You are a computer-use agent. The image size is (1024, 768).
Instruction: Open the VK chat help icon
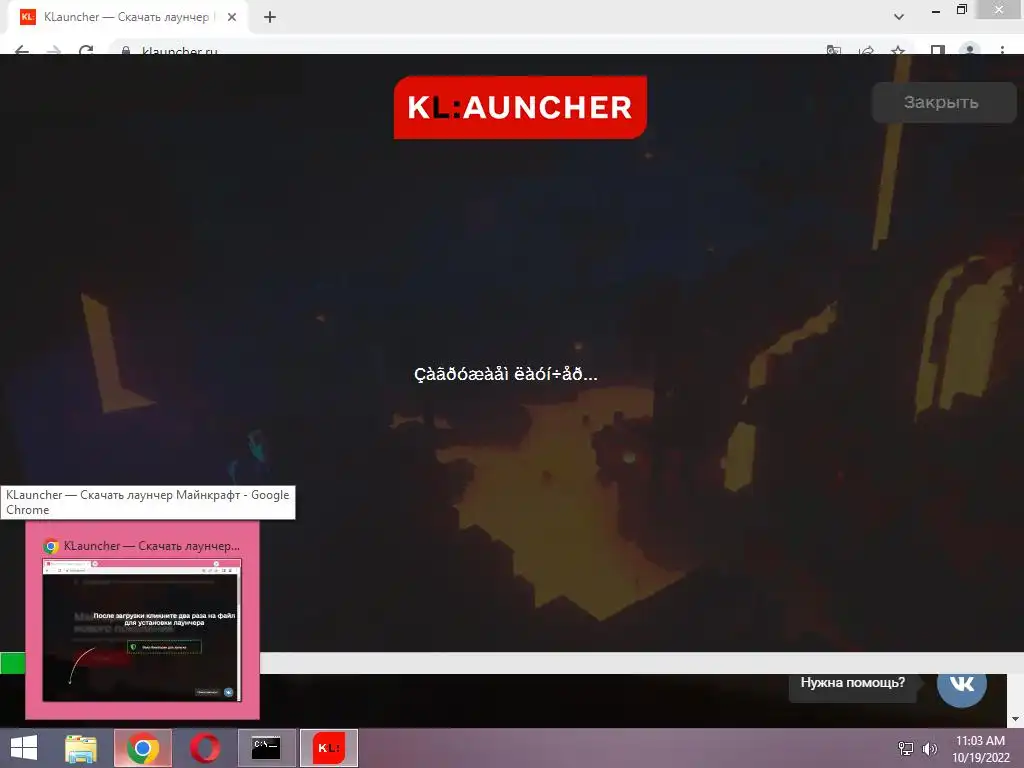coord(961,684)
